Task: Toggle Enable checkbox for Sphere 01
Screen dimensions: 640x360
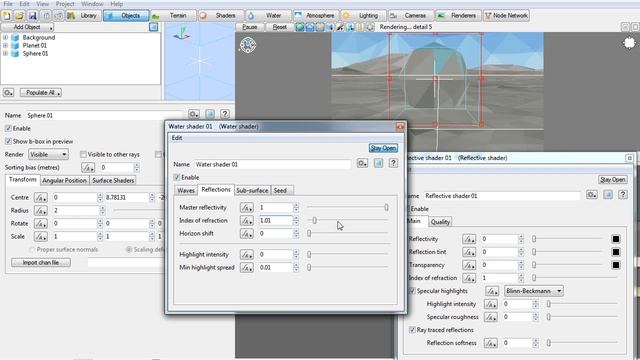Action: point(8,128)
